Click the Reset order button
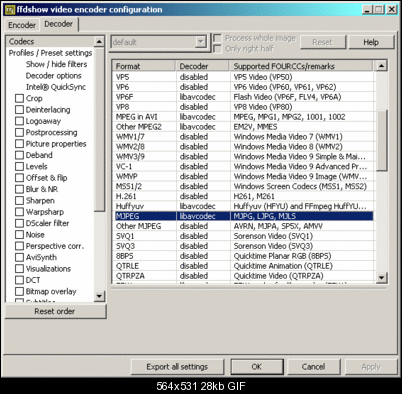The height and width of the screenshot is (394, 402). pyautogui.click(x=55, y=311)
